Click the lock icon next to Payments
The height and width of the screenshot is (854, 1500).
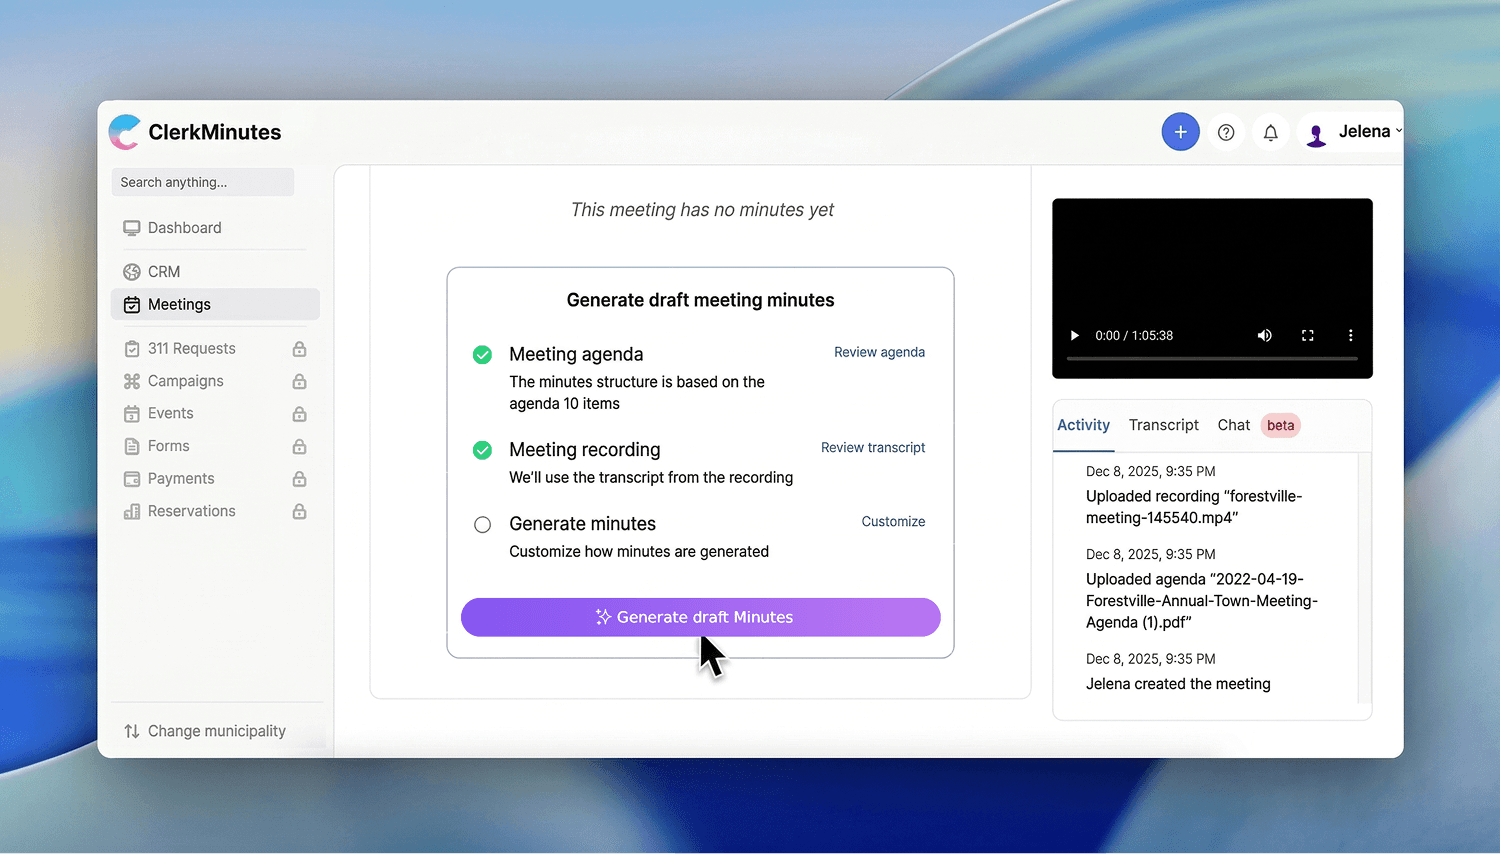tap(299, 479)
